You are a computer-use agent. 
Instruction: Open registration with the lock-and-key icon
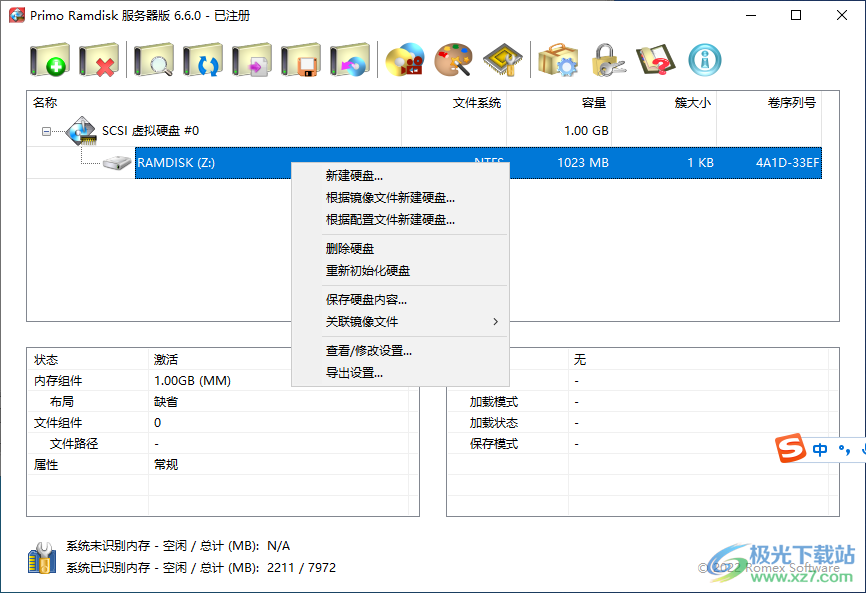point(607,58)
